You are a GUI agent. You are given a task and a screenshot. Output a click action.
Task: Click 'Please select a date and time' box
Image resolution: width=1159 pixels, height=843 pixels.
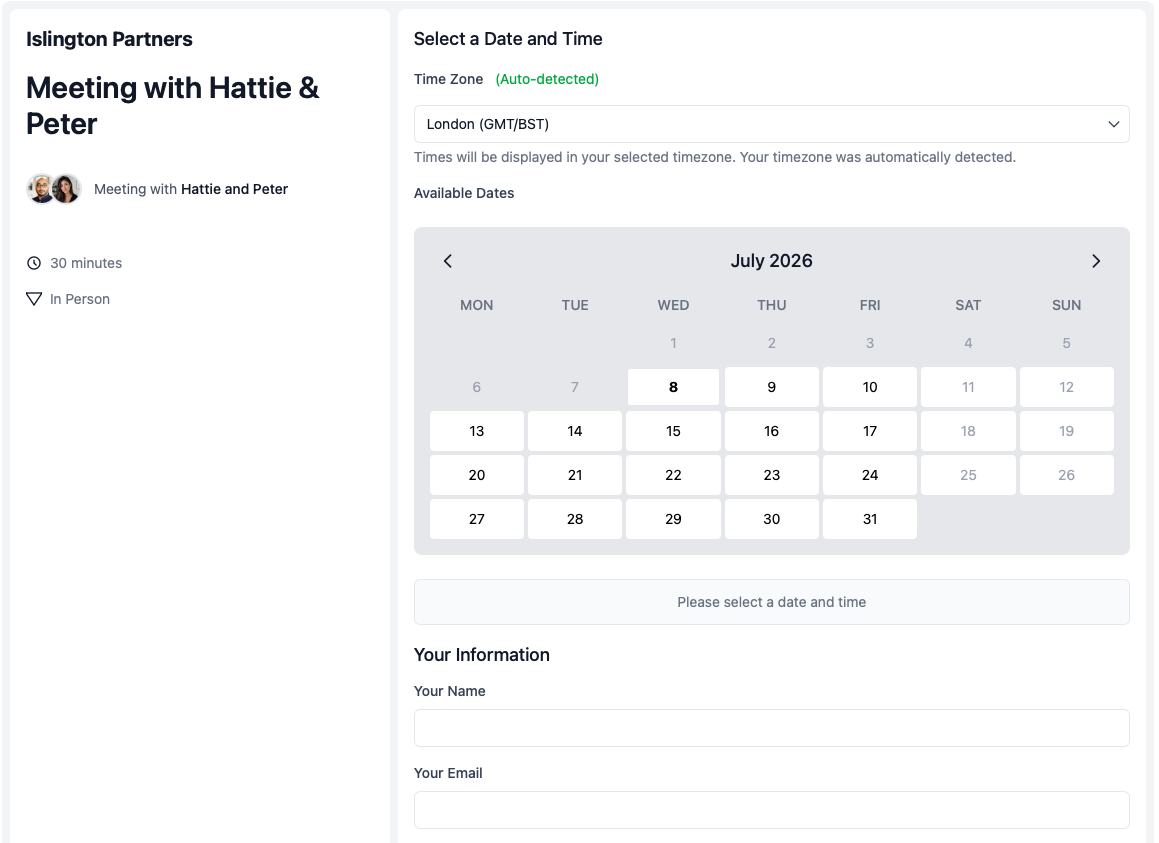tap(772, 602)
